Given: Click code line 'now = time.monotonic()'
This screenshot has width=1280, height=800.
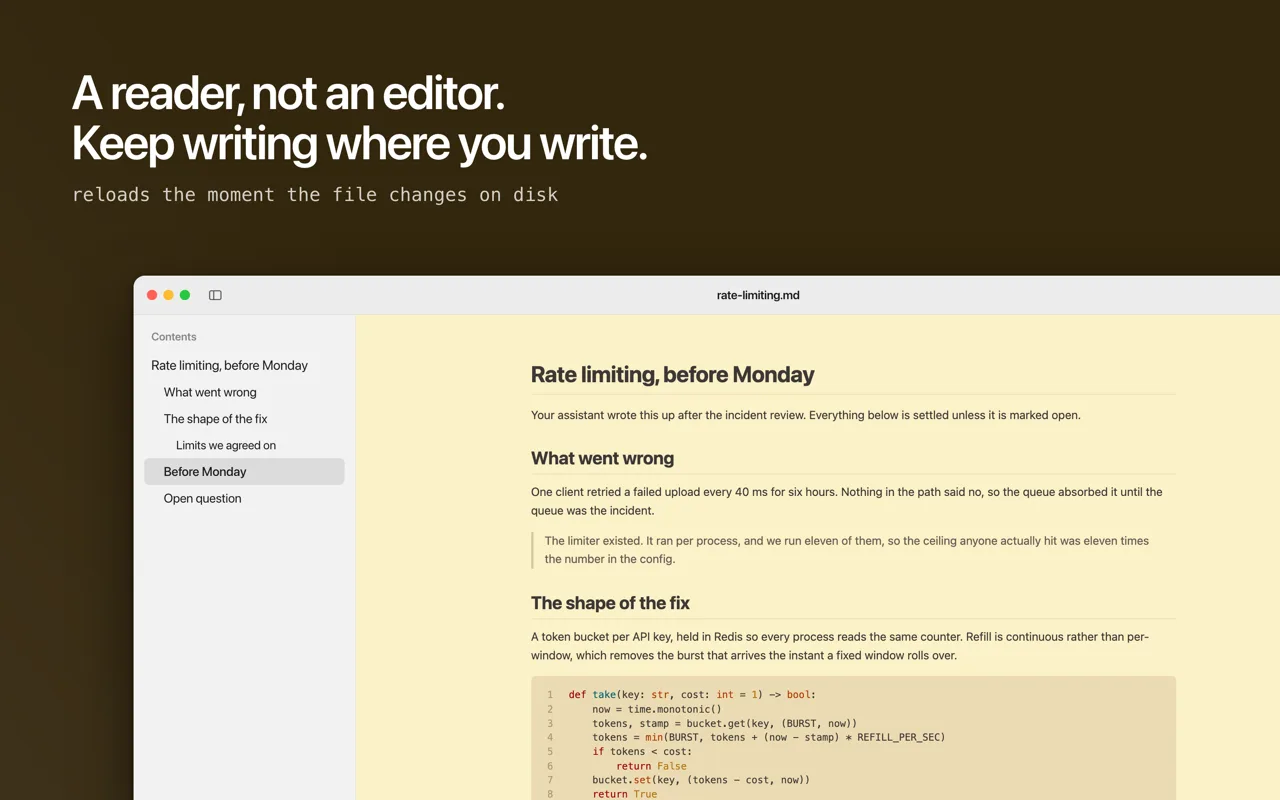Looking at the screenshot, I should (x=656, y=709).
